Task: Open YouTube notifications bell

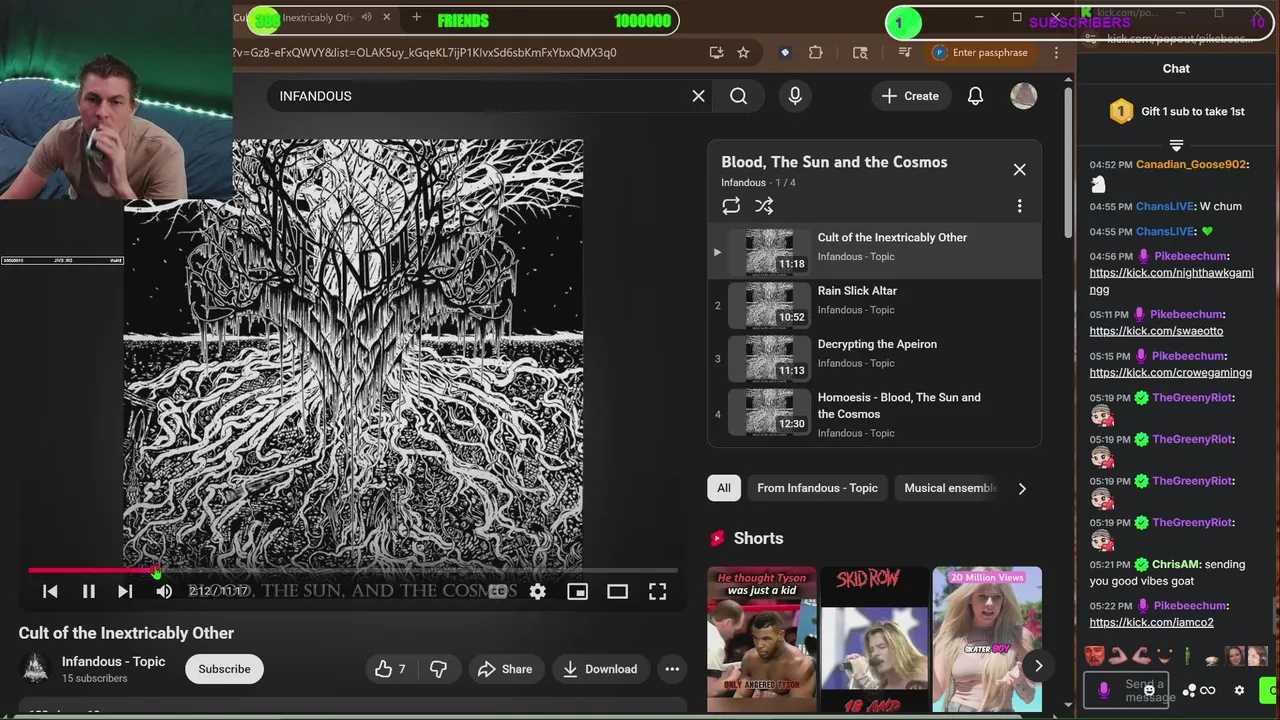Action: (x=975, y=96)
